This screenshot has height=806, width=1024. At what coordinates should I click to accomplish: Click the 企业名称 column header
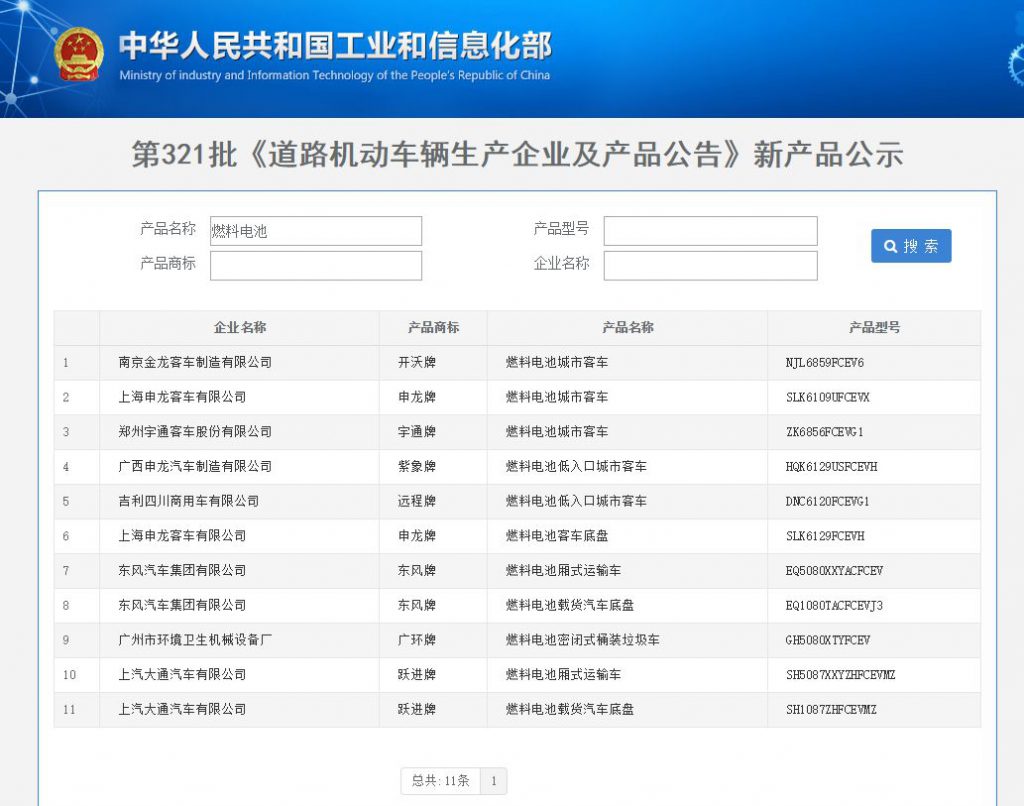pos(239,328)
